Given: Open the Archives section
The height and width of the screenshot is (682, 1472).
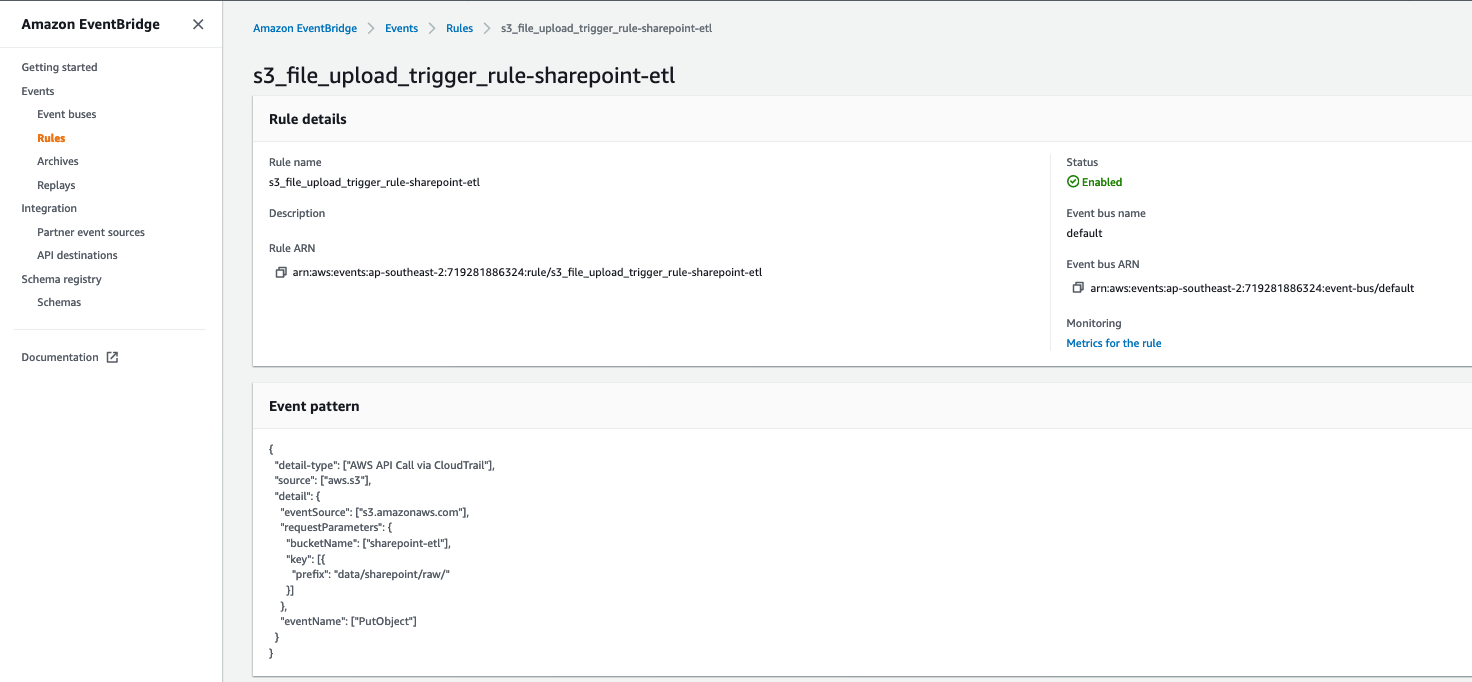Looking at the screenshot, I should point(58,161).
